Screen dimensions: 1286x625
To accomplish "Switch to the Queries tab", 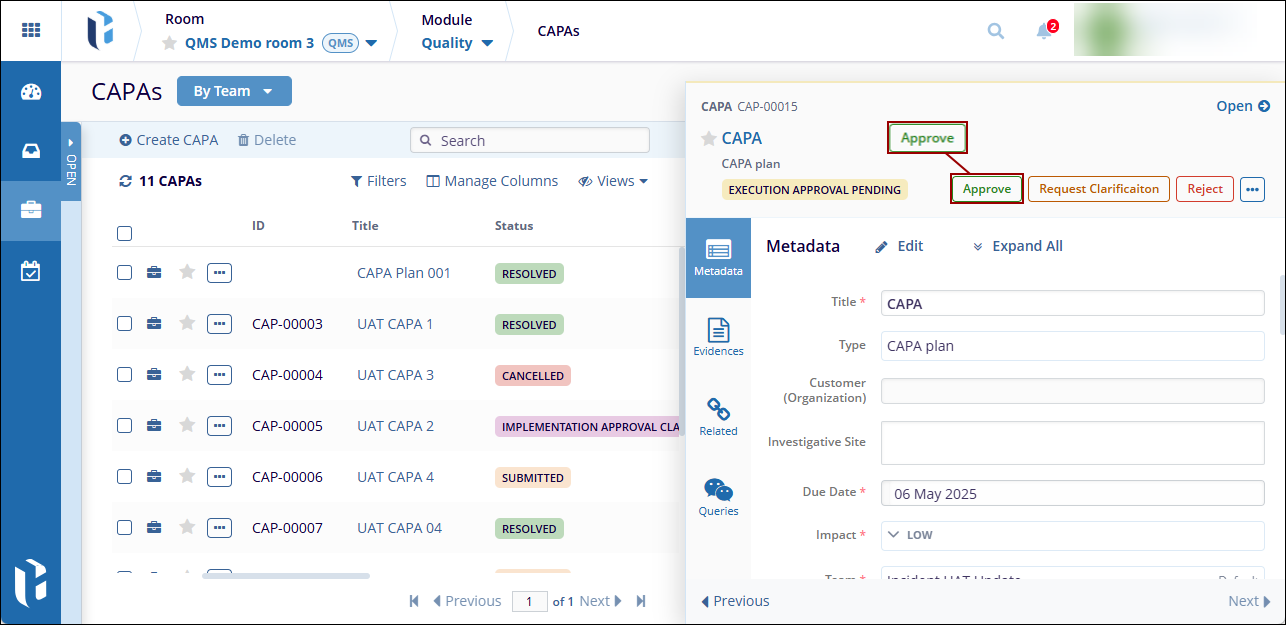I will pyautogui.click(x=718, y=497).
